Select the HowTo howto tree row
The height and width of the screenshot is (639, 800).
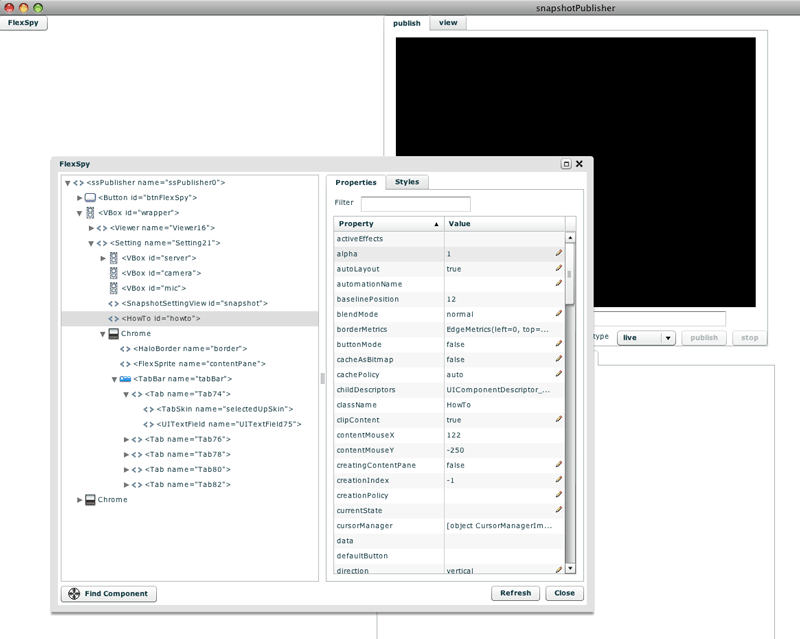click(x=189, y=318)
